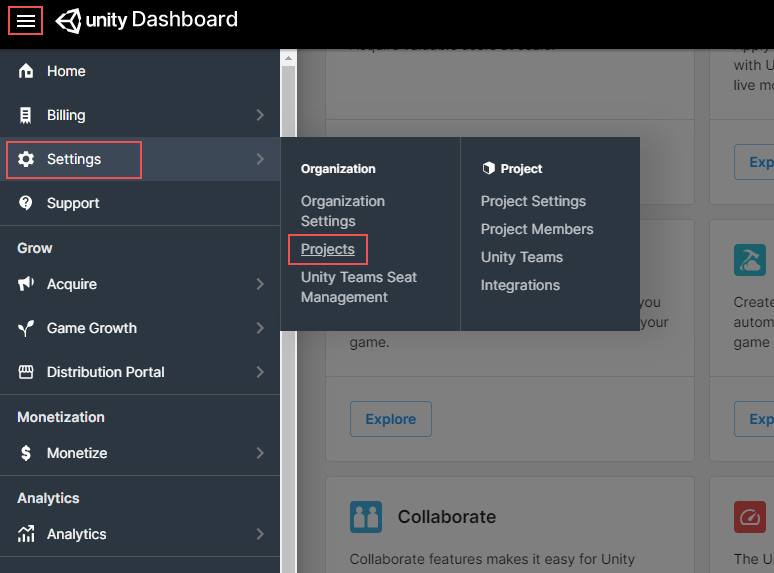
Task: Click the teal cloud build icon
Action: click(x=749, y=260)
